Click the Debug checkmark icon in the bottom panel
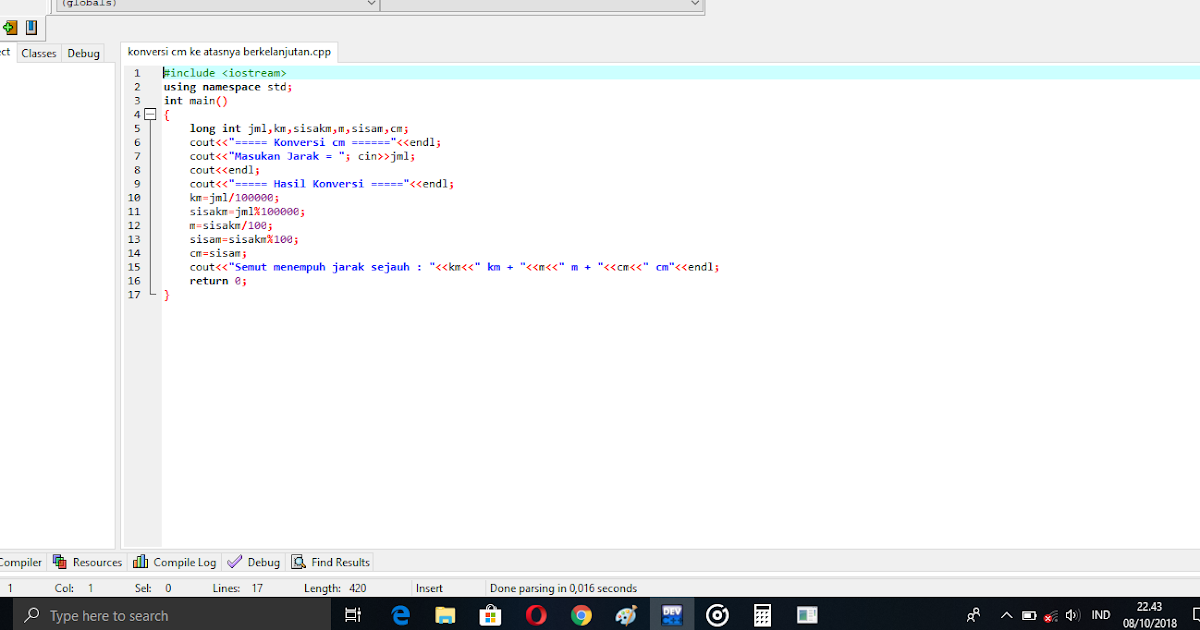Image resolution: width=1200 pixels, height=630 pixels. [x=231, y=561]
